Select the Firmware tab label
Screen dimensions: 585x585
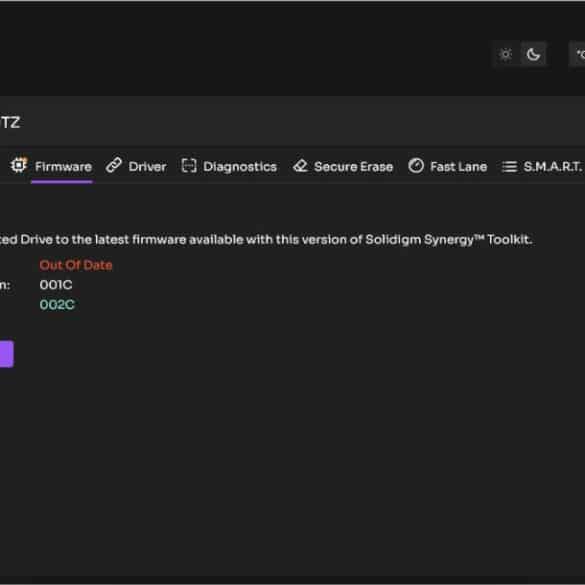tap(63, 167)
